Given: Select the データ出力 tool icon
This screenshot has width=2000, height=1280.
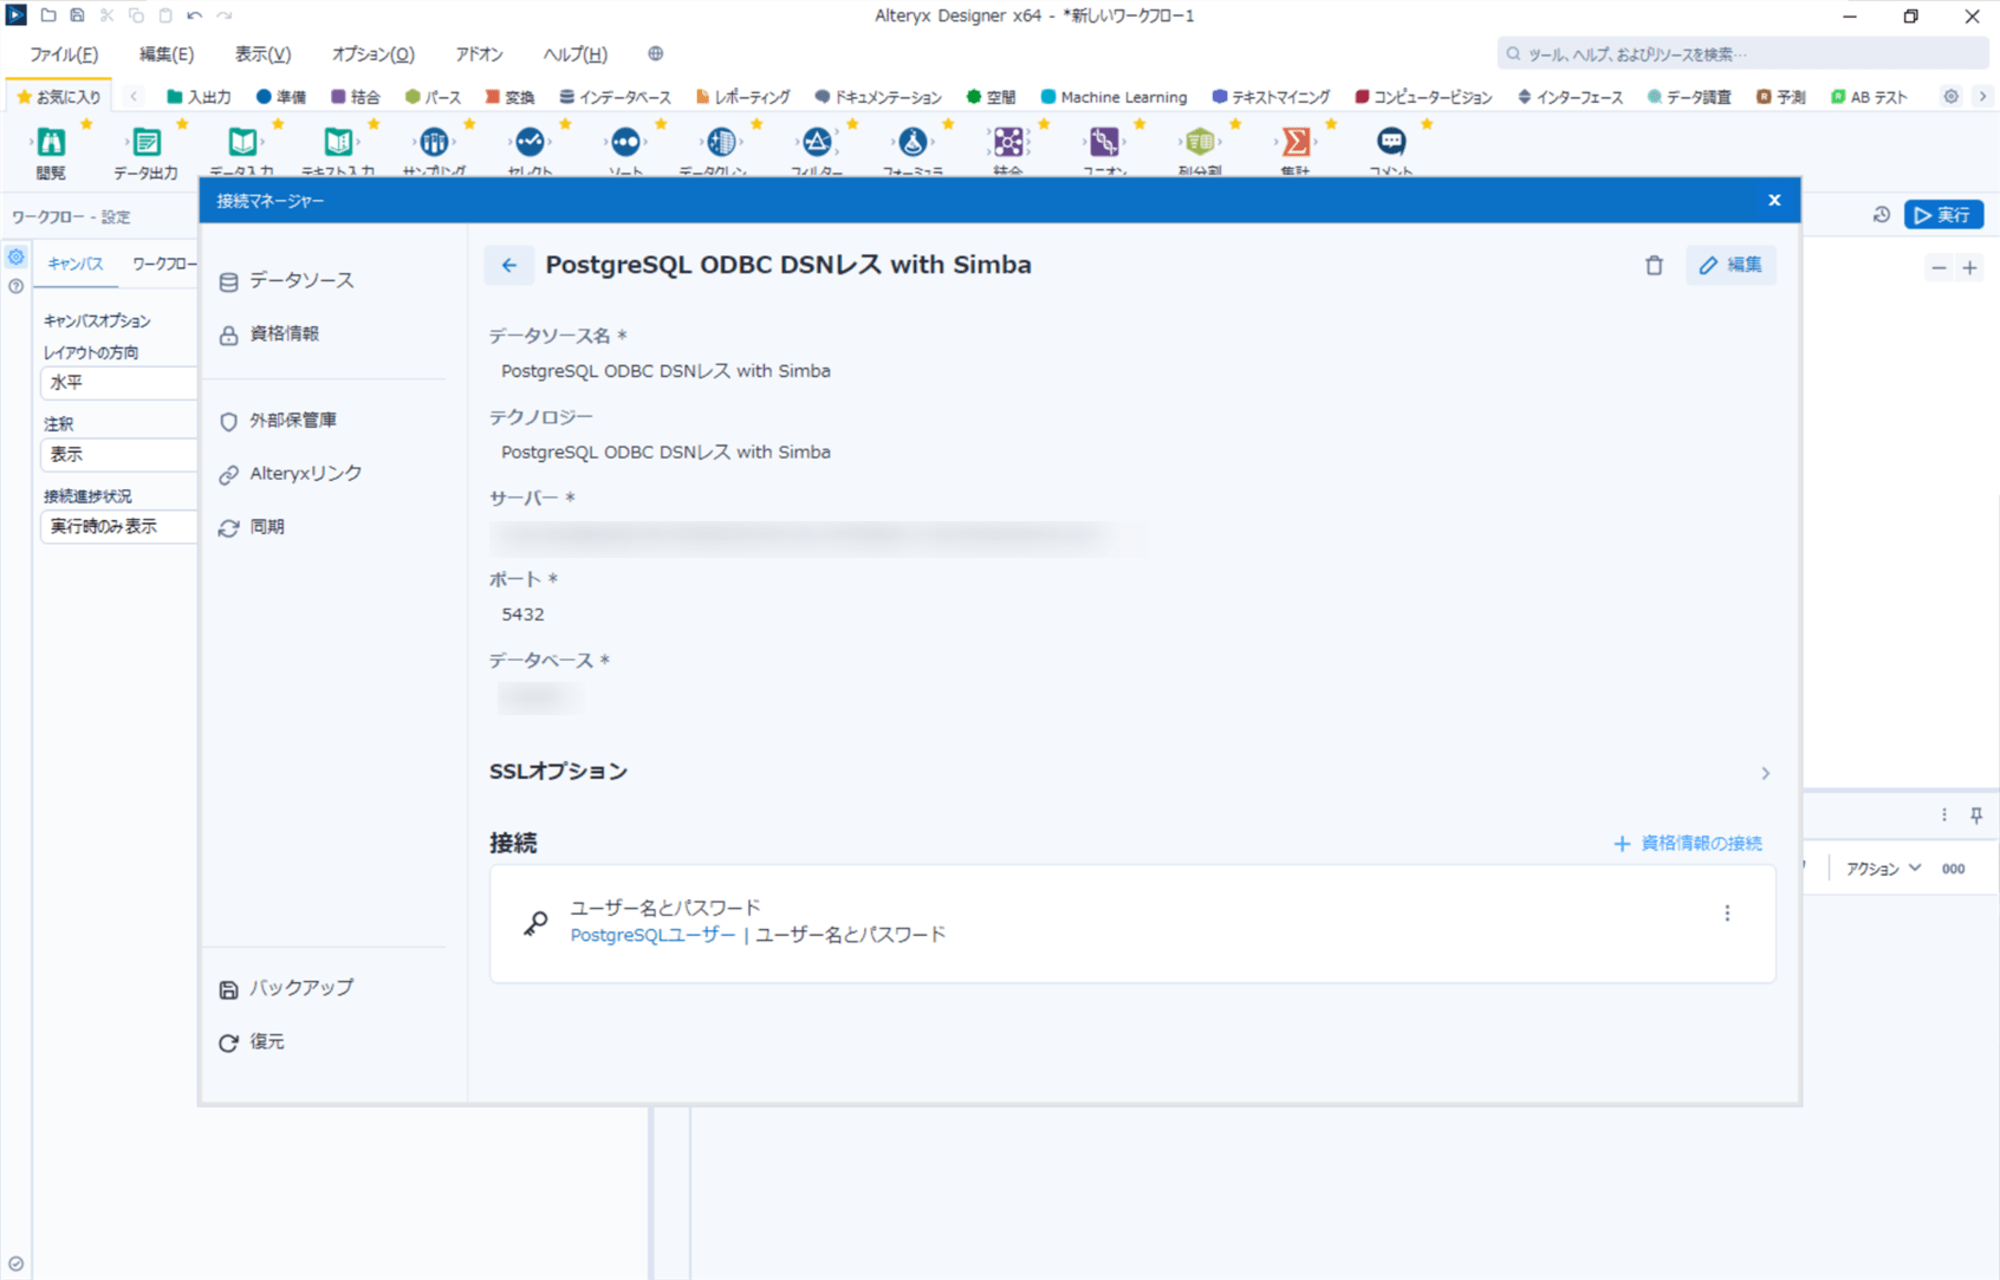Looking at the screenshot, I should [146, 142].
